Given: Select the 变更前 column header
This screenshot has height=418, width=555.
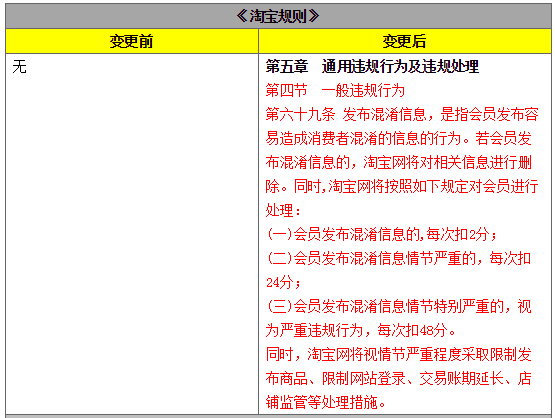Looking at the screenshot, I should [131, 41].
